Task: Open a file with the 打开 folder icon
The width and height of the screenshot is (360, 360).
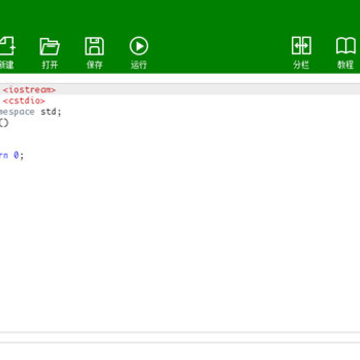Action: coord(50,46)
